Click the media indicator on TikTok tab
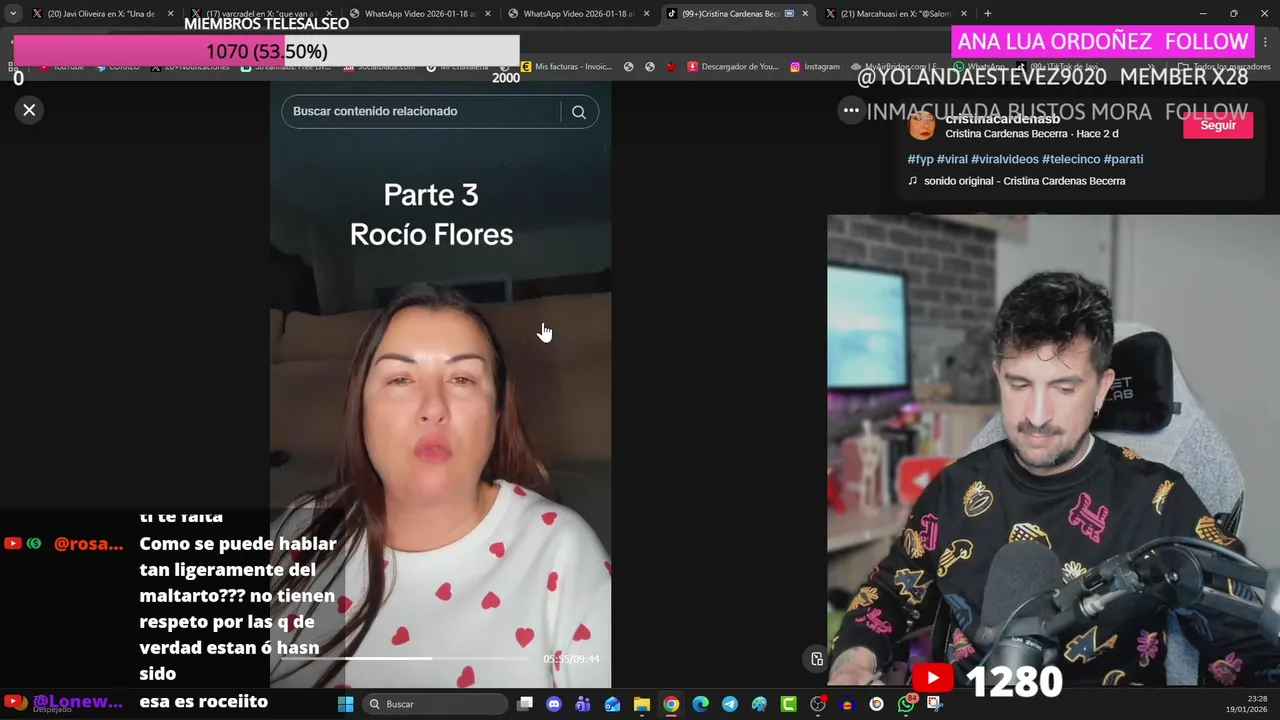This screenshot has height=720, width=1280. (x=790, y=14)
